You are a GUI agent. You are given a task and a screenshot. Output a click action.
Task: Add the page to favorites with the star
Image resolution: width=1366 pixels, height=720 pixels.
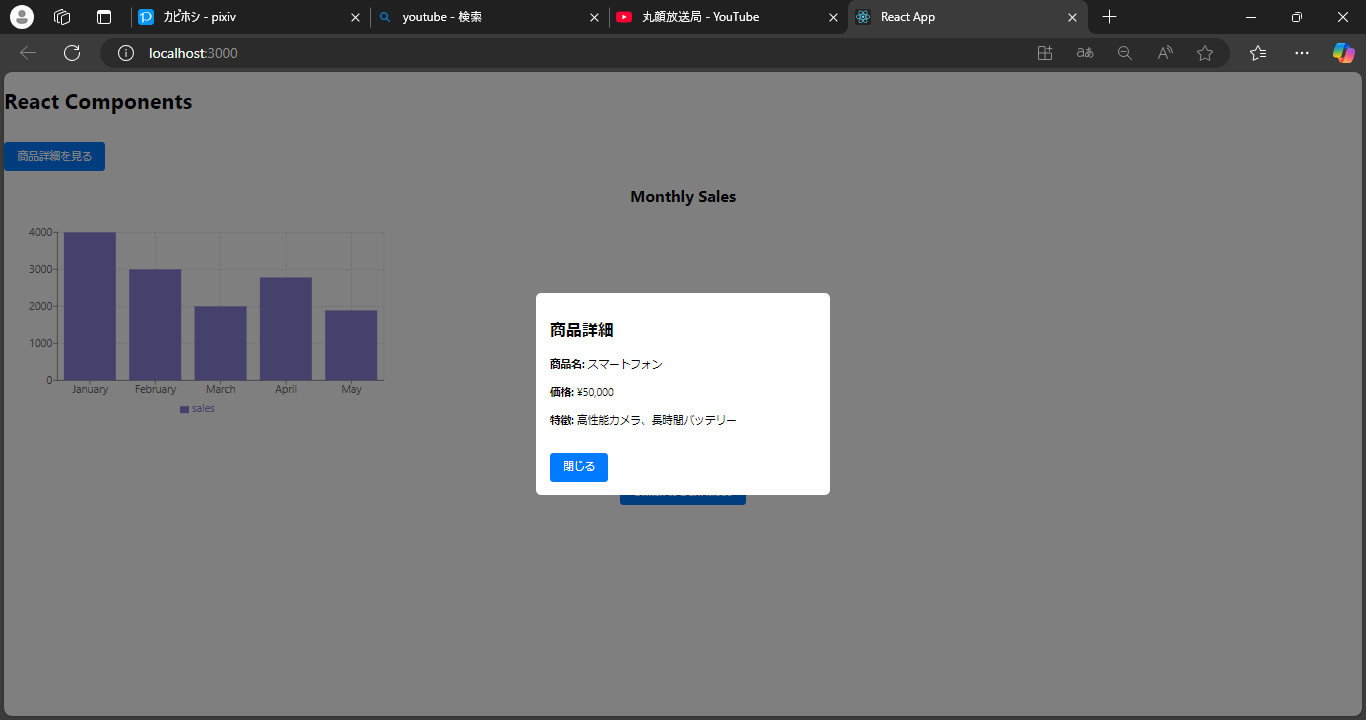[1204, 52]
